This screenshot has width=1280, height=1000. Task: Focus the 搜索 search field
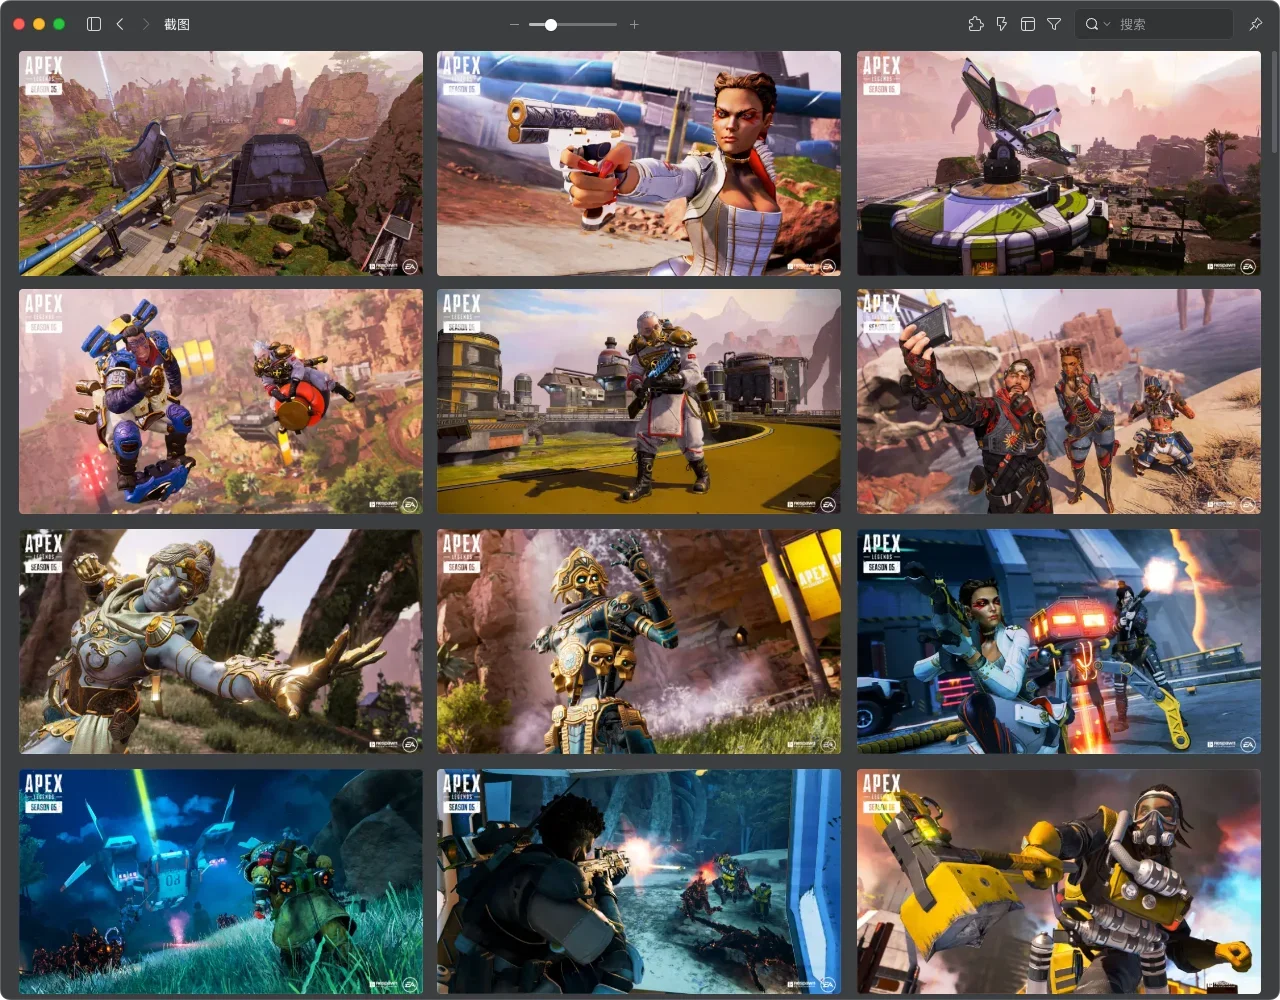(1154, 24)
